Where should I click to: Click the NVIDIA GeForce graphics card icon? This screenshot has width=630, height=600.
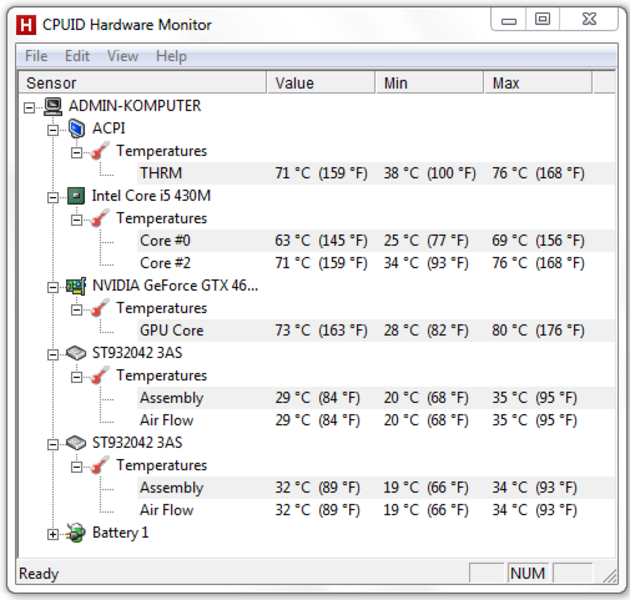tap(76, 286)
